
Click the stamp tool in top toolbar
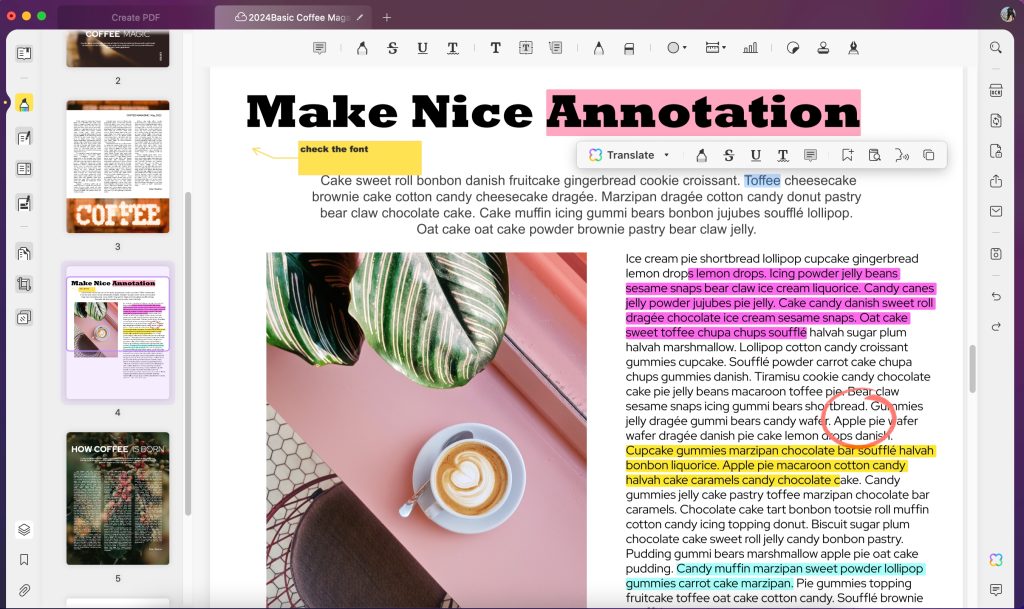click(823, 48)
